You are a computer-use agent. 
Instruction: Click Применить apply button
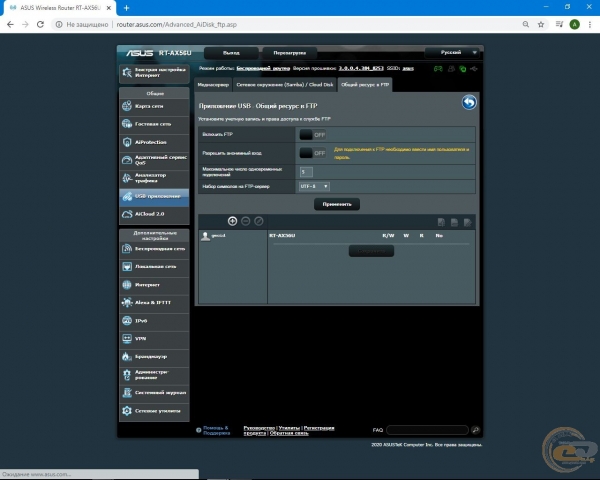coord(337,204)
